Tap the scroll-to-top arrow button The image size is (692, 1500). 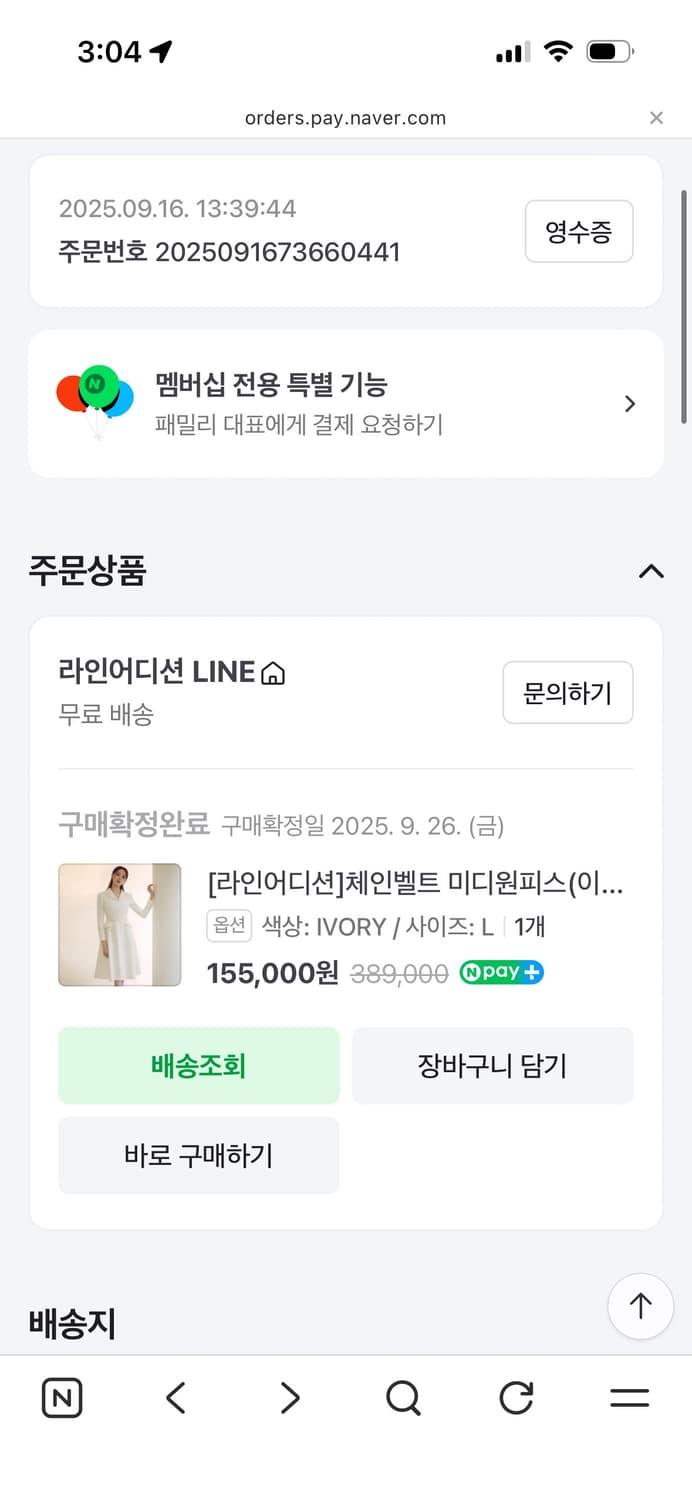pos(640,1306)
